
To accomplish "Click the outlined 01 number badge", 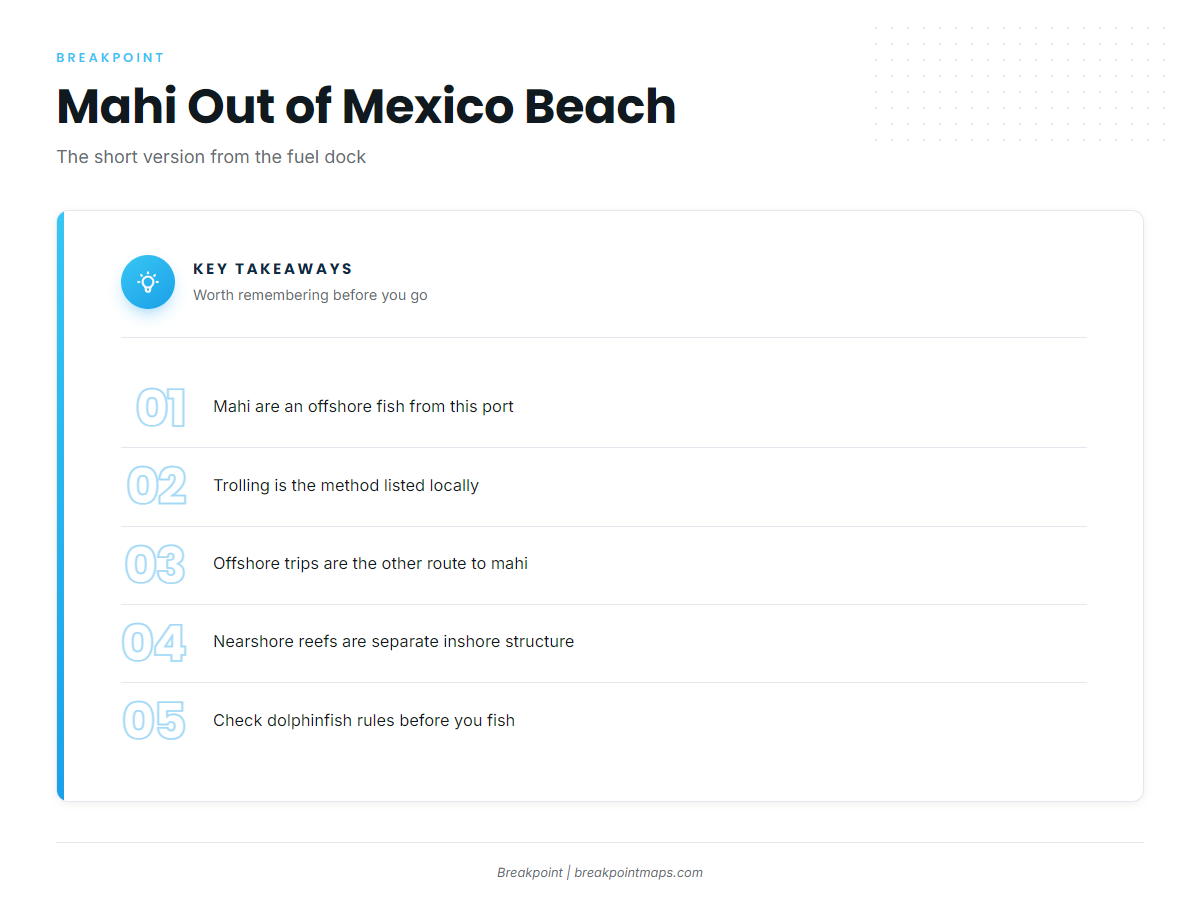I will click(x=161, y=408).
